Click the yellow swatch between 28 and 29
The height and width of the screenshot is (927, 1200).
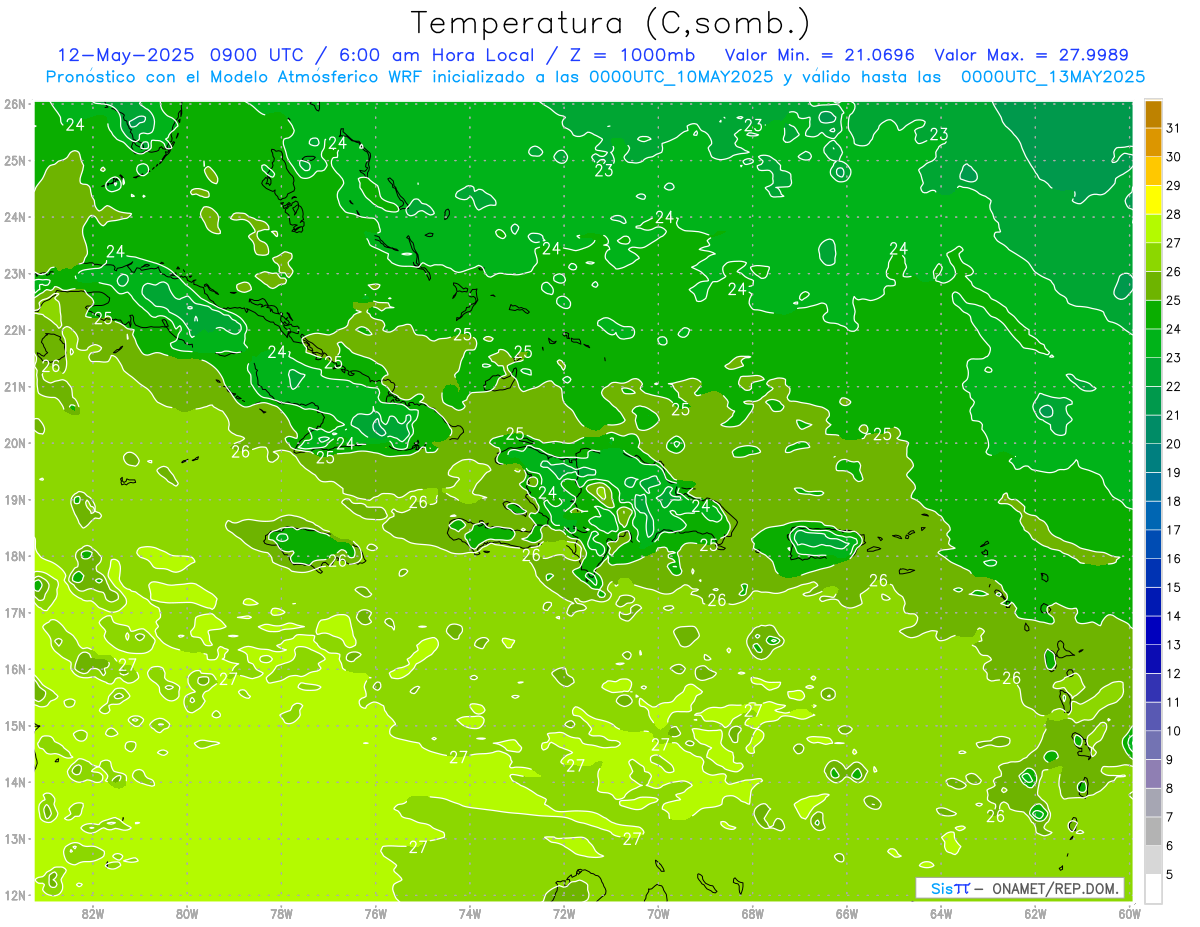[x=1153, y=200]
